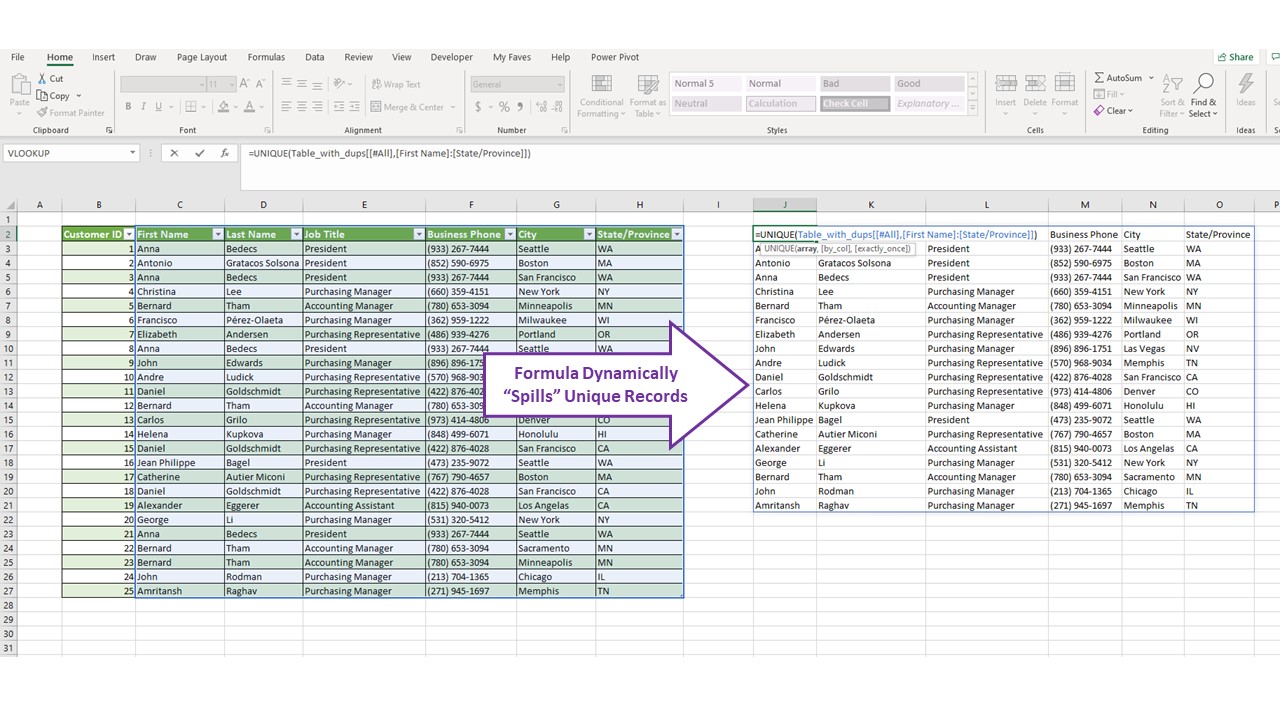
Task: Apply the Good cell style
Action: click(x=929, y=84)
